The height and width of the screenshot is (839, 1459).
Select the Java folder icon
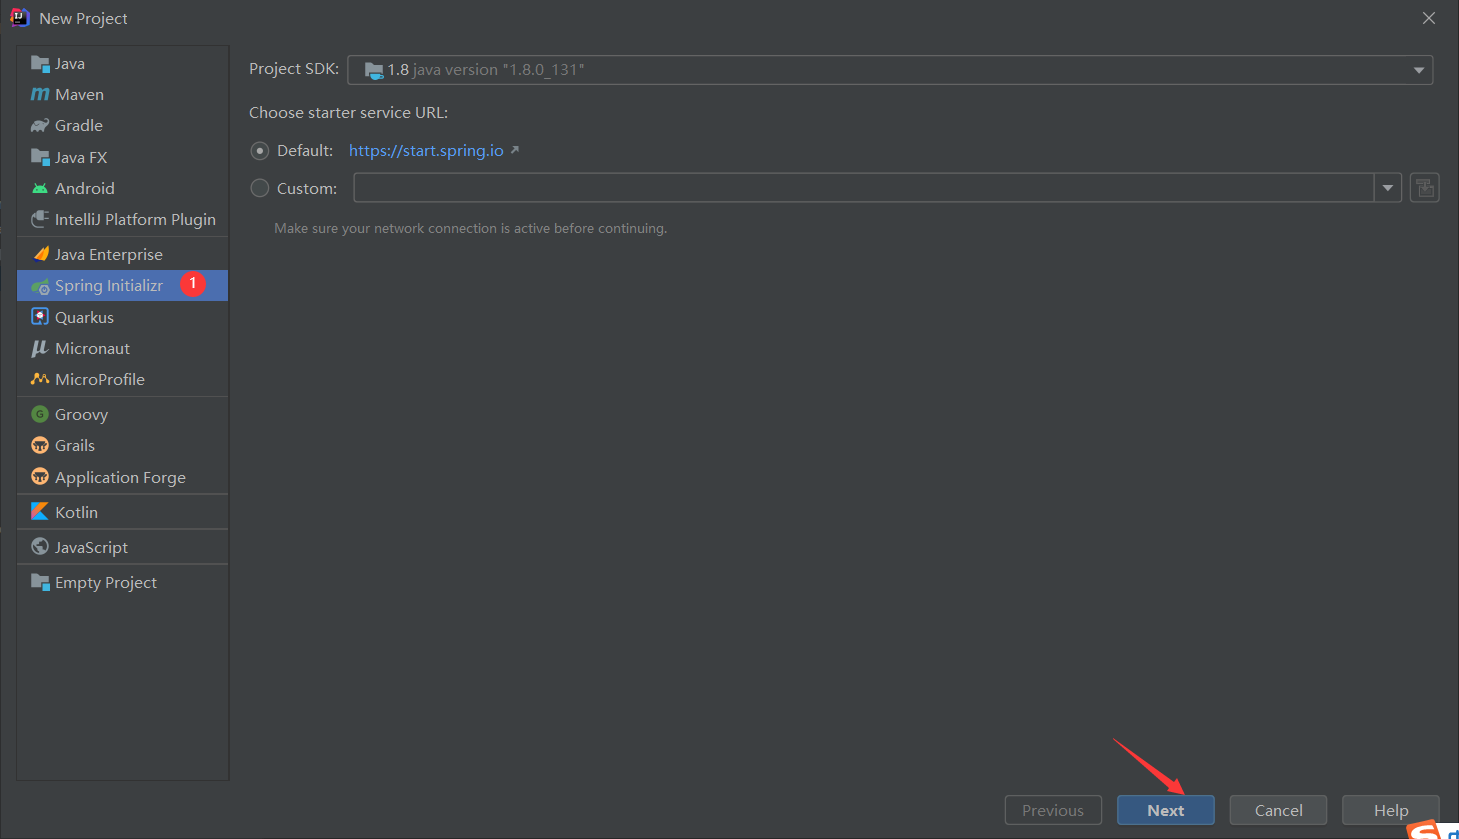pos(40,64)
